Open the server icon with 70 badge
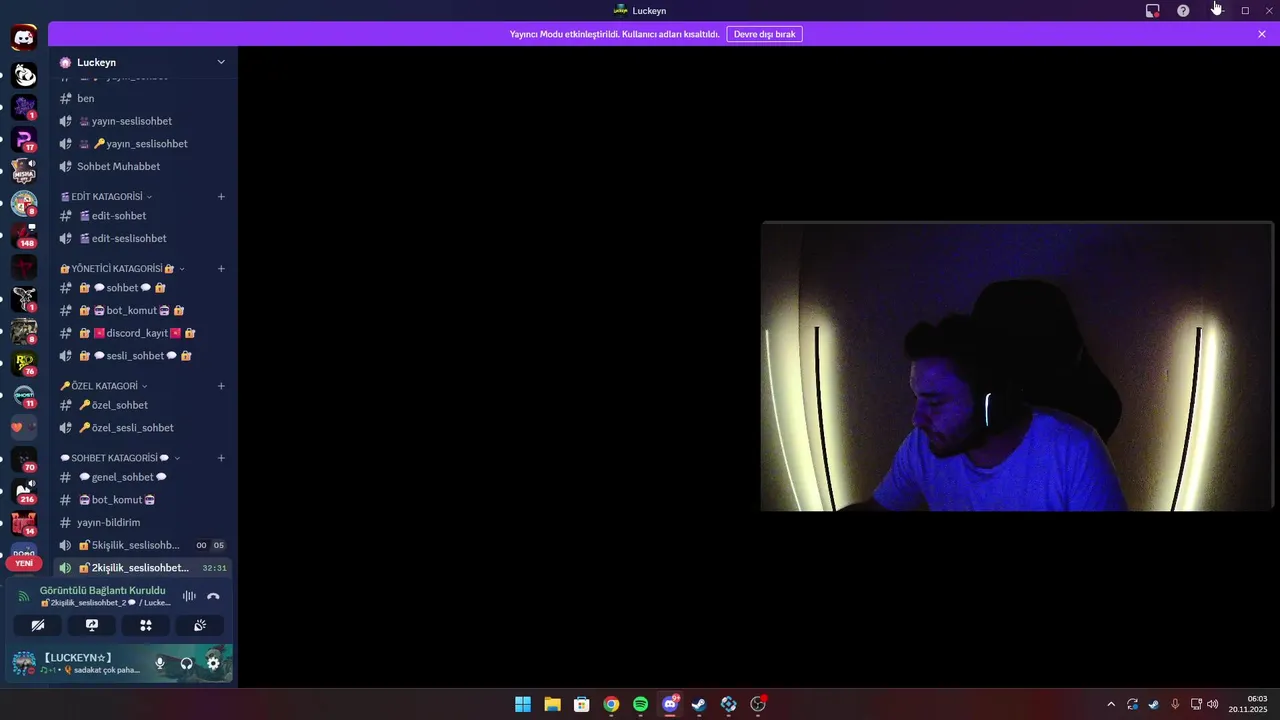The image size is (1280, 720). click(24, 459)
